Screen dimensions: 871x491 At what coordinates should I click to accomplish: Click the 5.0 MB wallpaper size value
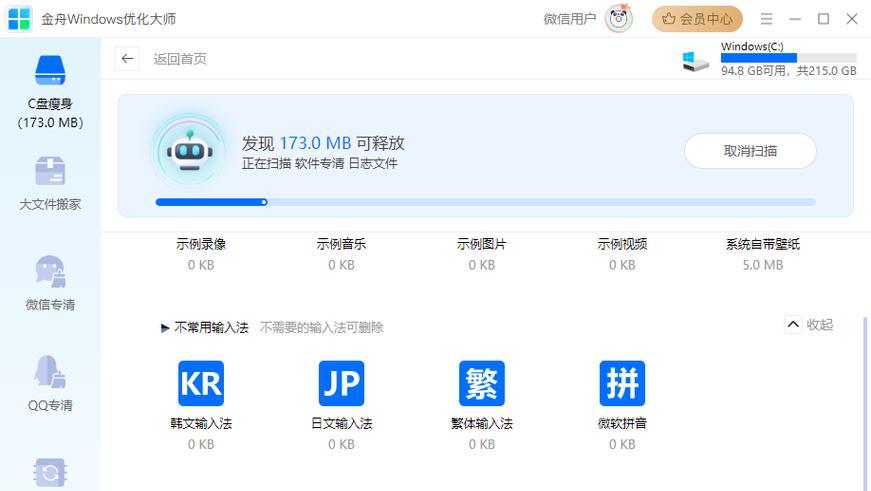click(x=763, y=265)
